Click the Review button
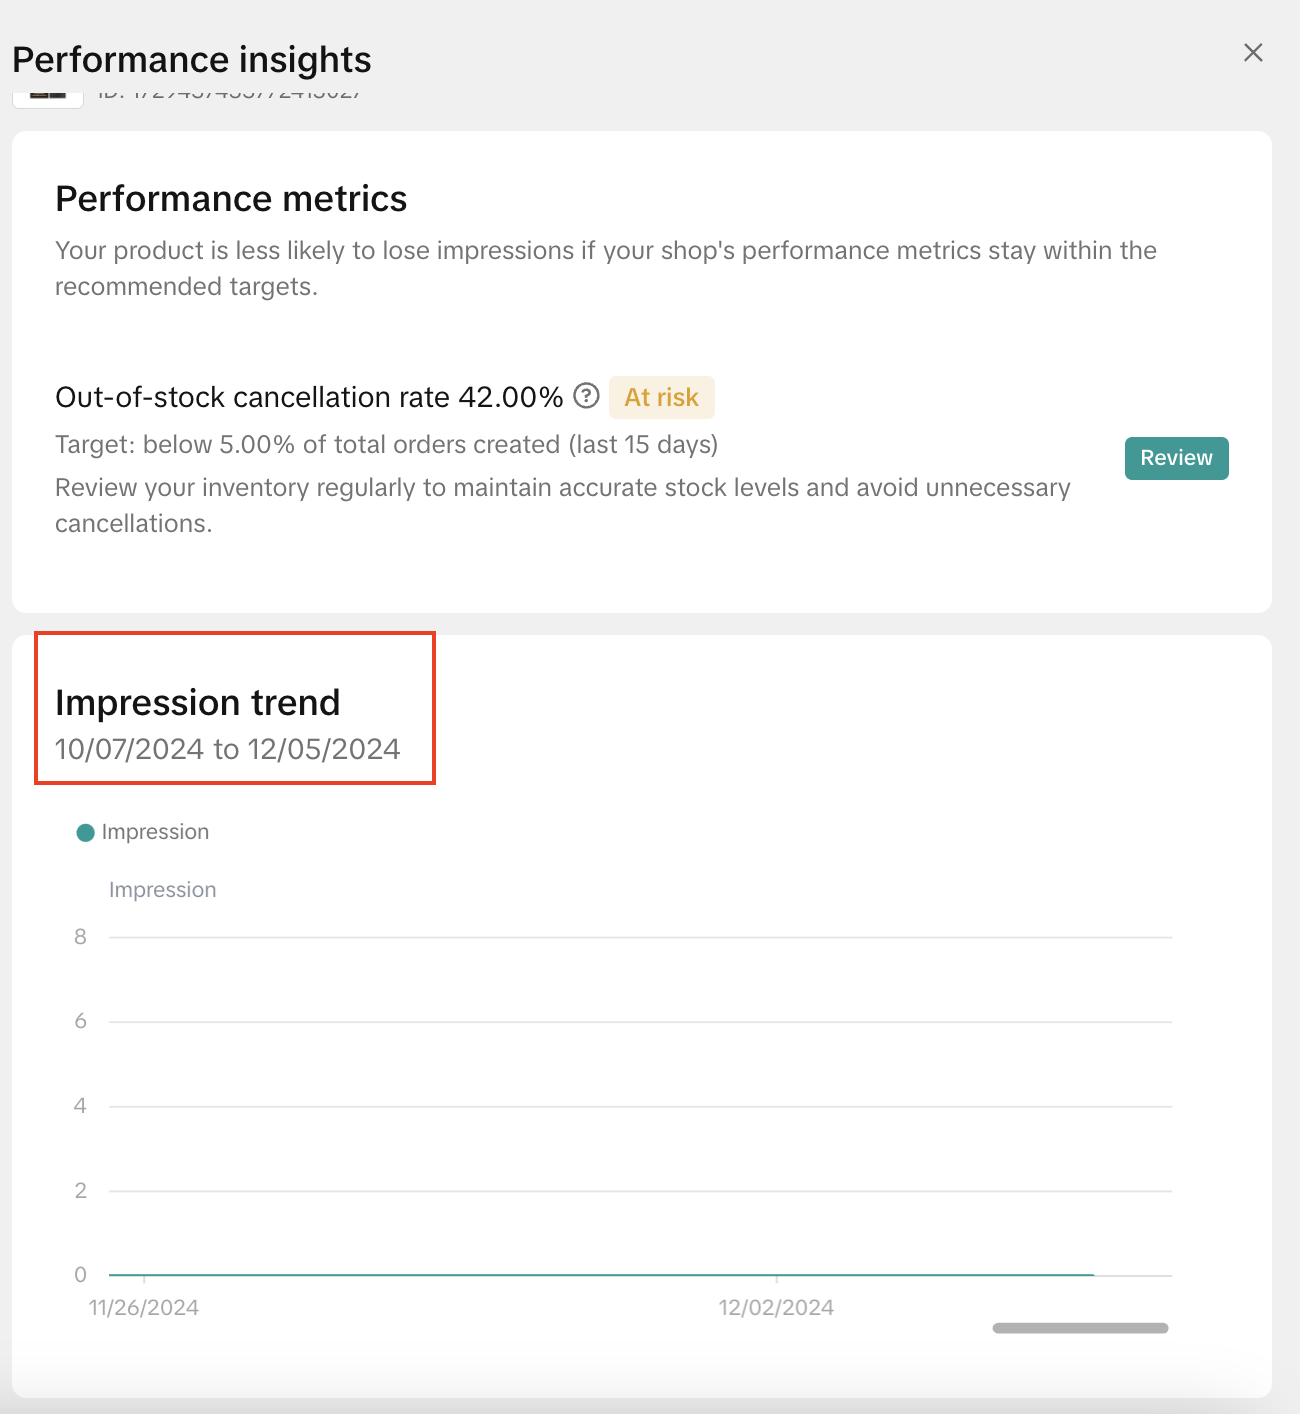 pos(1176,458)
